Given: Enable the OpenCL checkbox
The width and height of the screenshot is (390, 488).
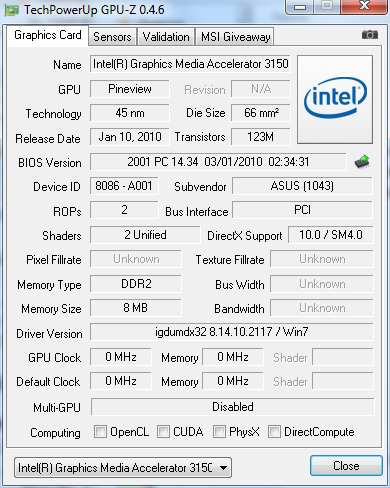Looking at the screenshot, I should click(x=100, y=432).
